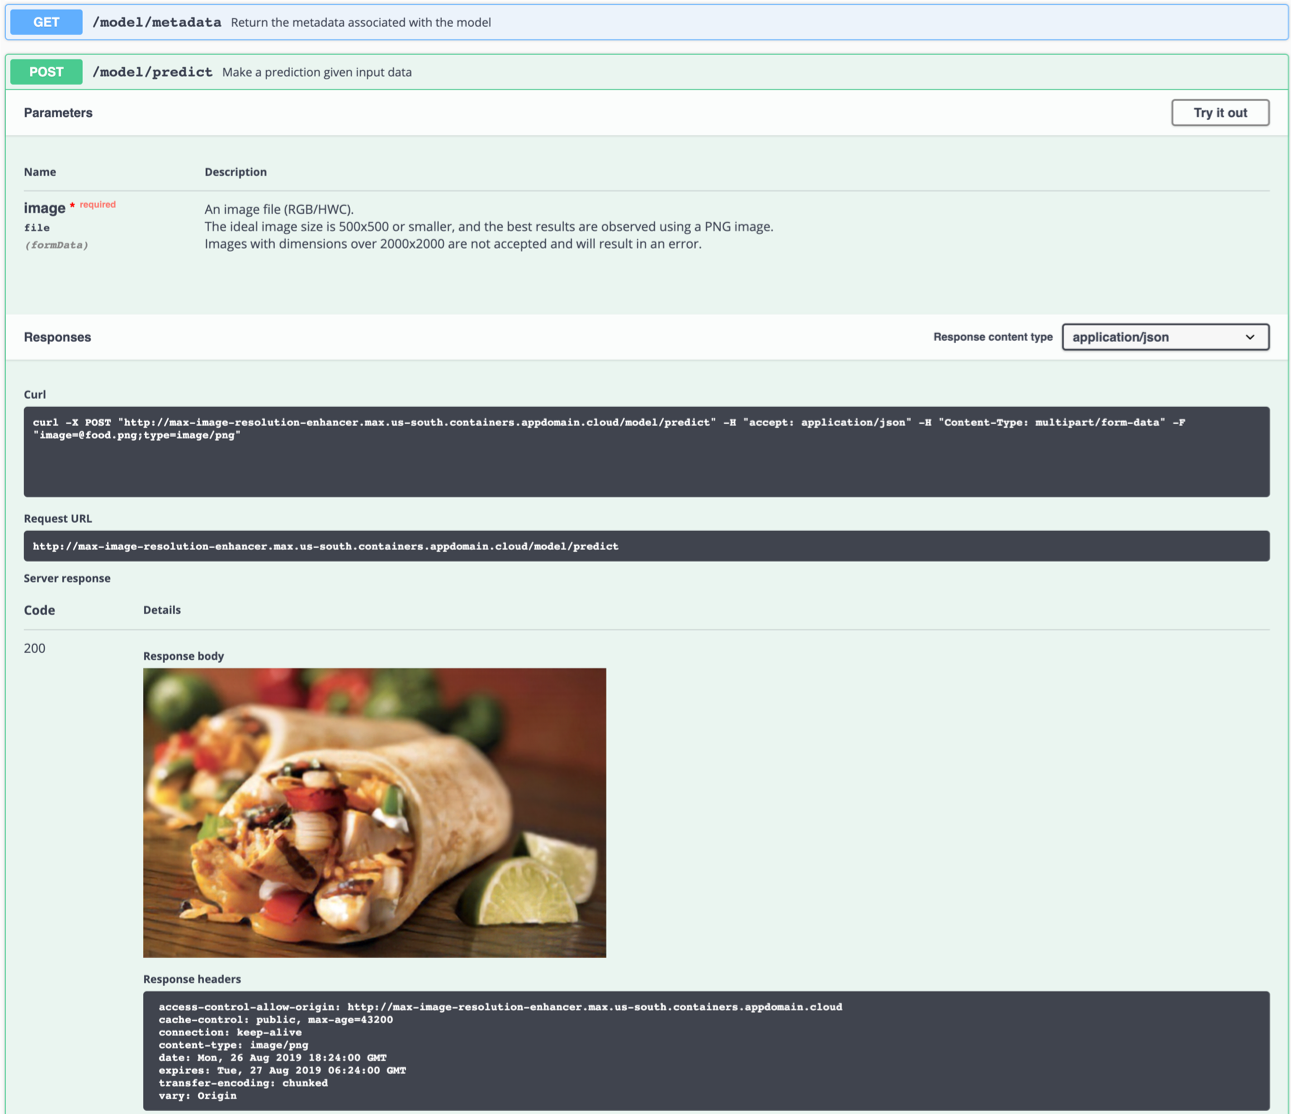1291x1114 pixels.
Task: Click the Try it out button
Action: point(1220,112)
